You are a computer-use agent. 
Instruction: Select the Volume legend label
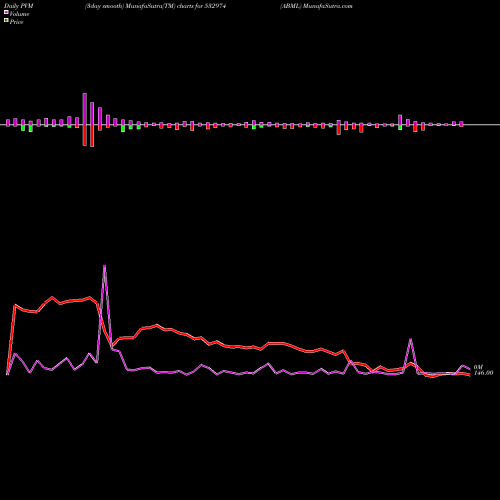tap(19, 14)
